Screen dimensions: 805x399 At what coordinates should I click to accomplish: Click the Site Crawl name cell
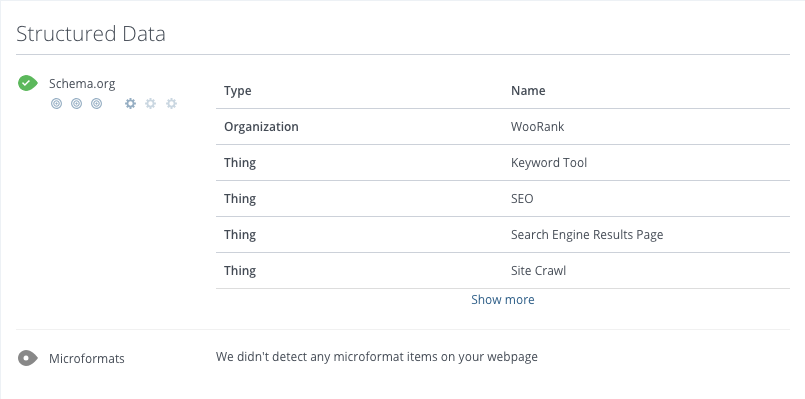pyautogui.click(x=538, y=271)
